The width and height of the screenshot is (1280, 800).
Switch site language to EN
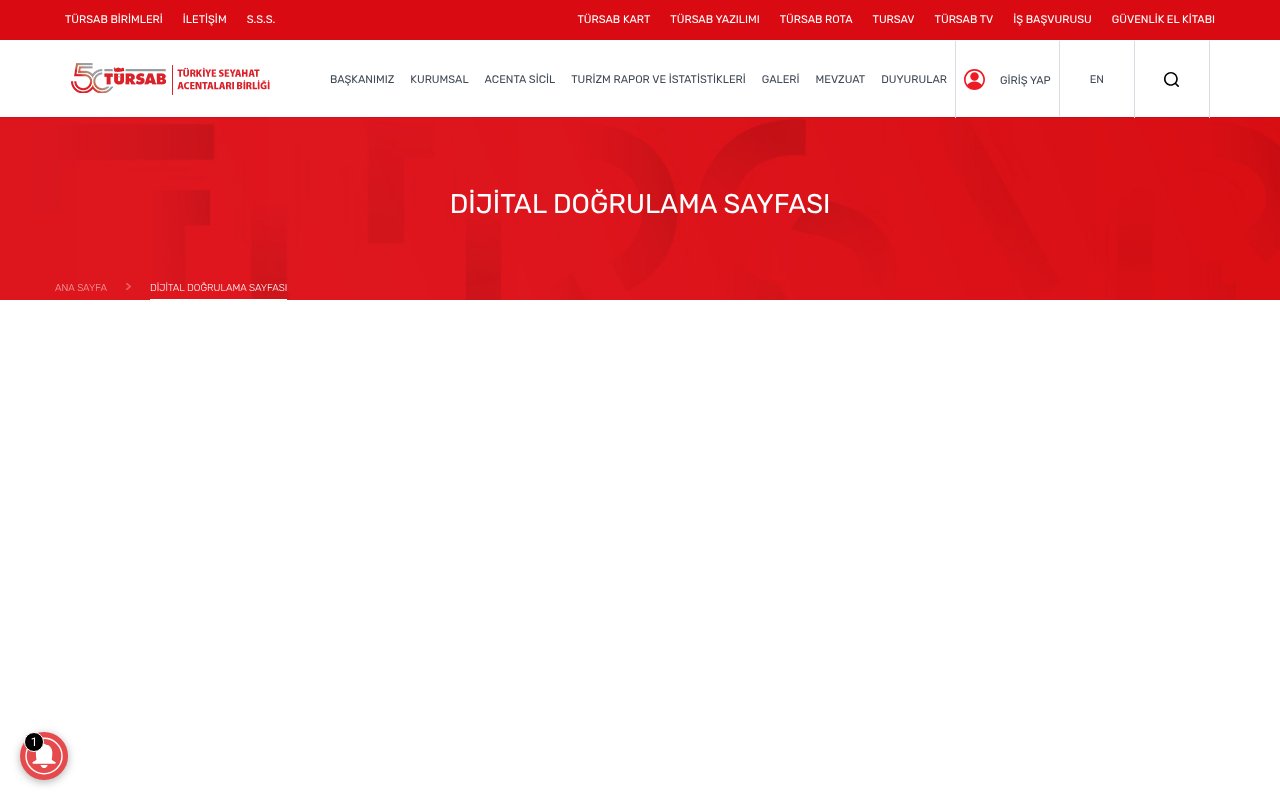1096,79
